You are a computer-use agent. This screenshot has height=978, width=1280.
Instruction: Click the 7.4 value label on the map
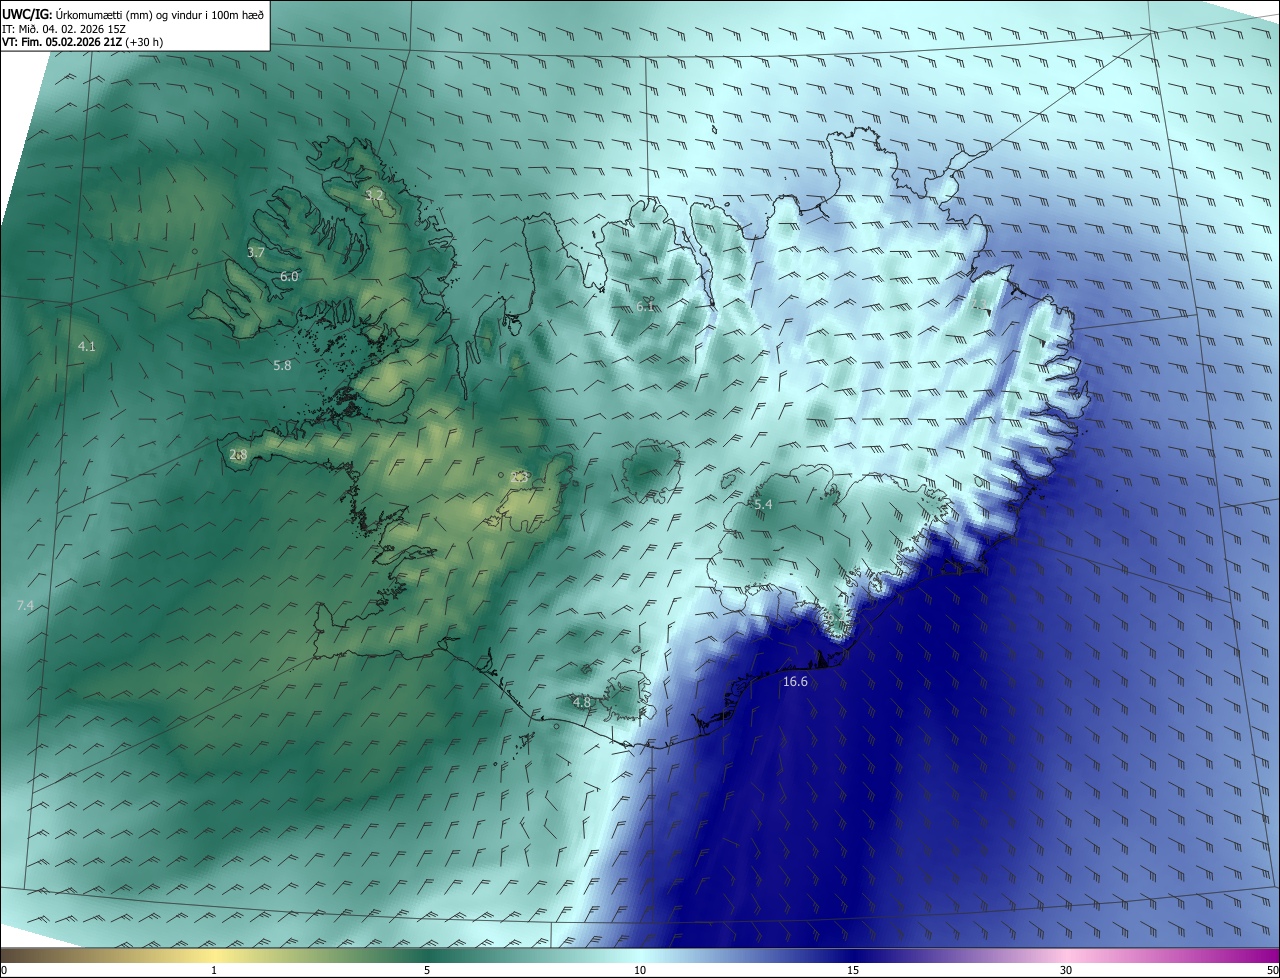[25, 606]
